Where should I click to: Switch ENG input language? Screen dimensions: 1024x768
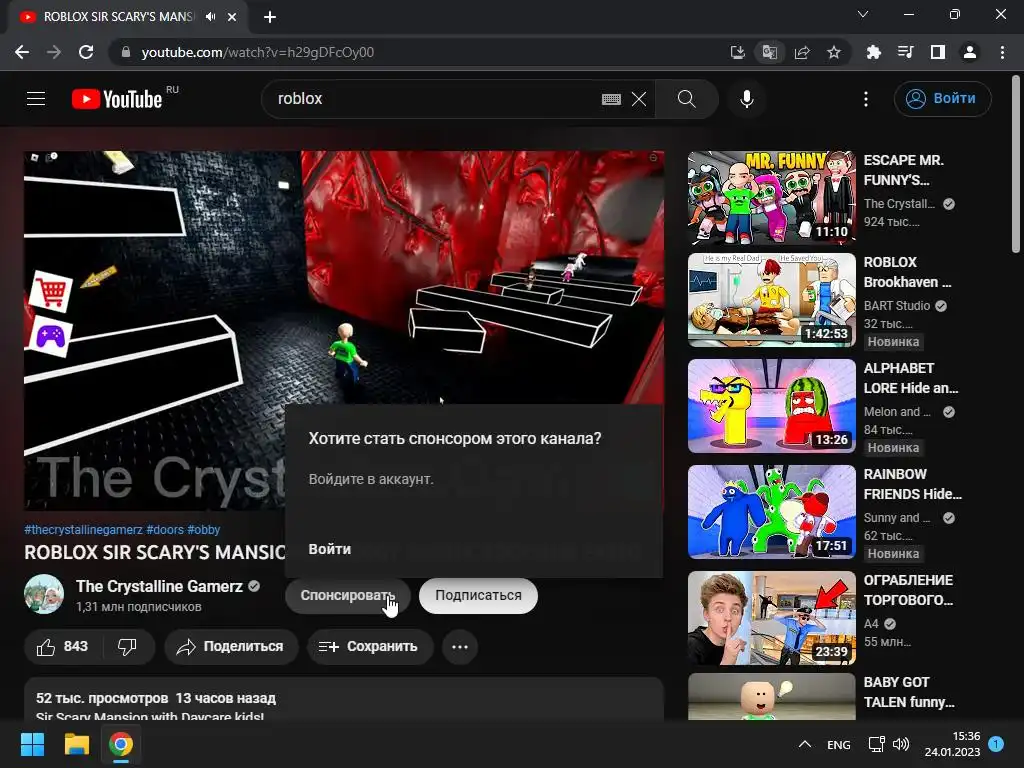[839, 744]
